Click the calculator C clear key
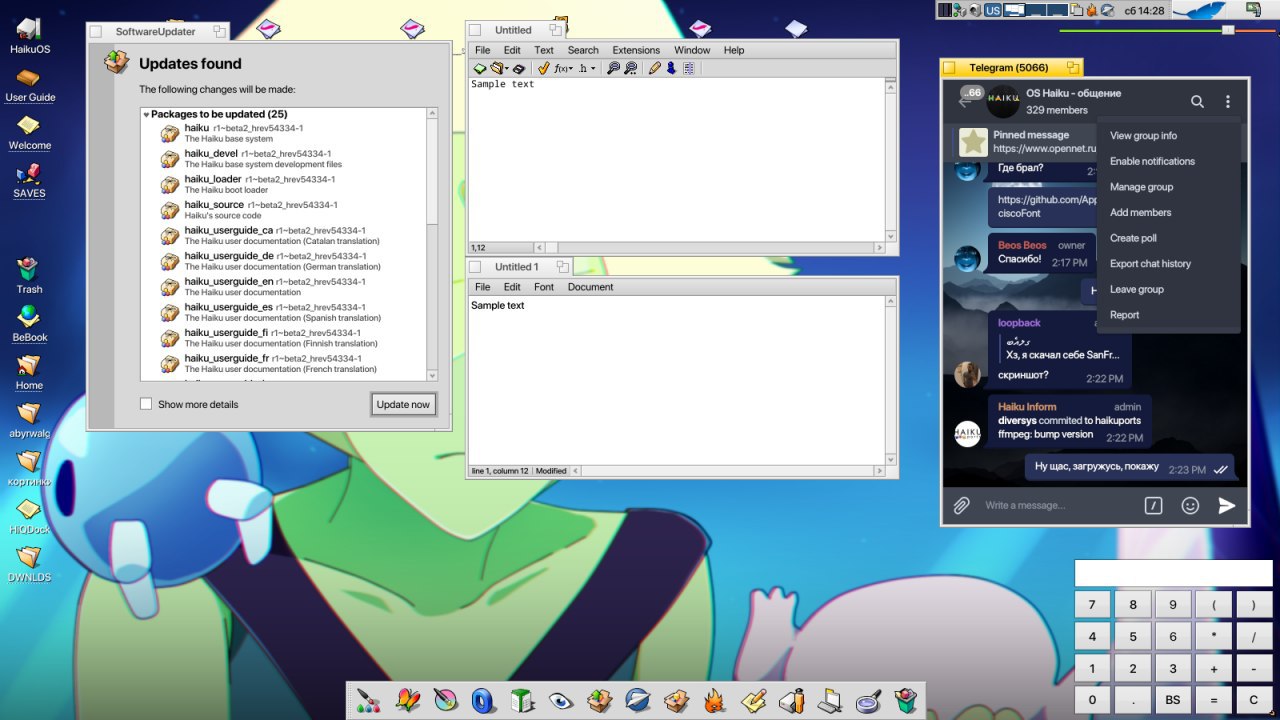The image size is (1280, 720). pos(1254,700)
